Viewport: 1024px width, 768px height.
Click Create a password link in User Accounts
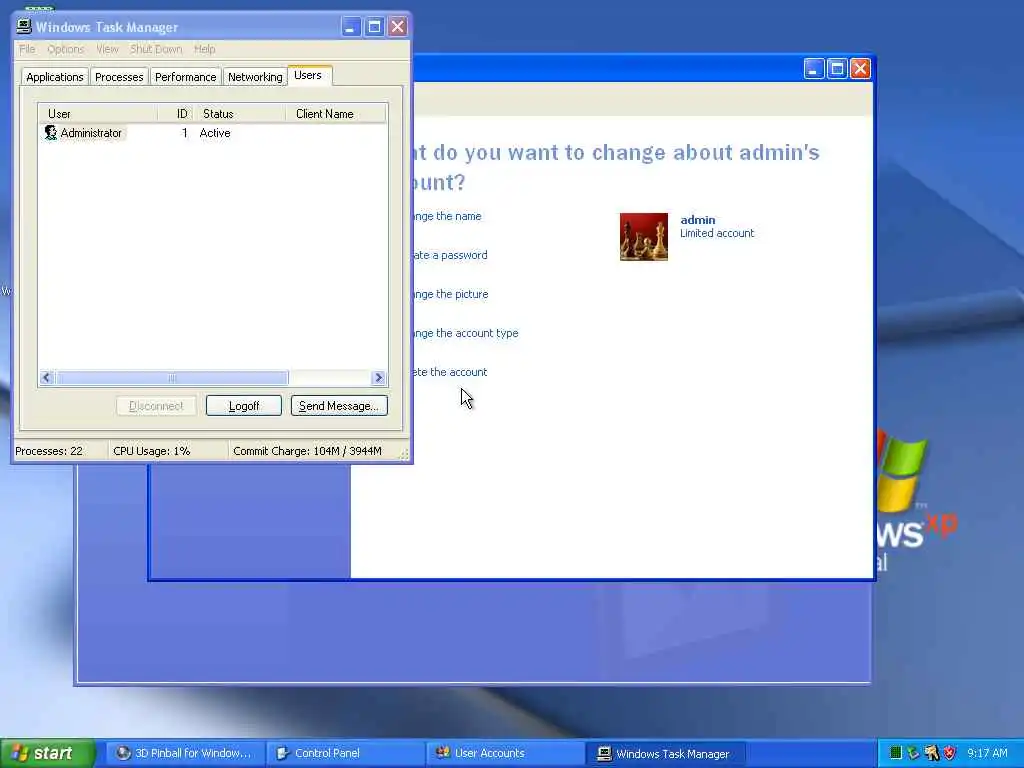coord(451,255)
